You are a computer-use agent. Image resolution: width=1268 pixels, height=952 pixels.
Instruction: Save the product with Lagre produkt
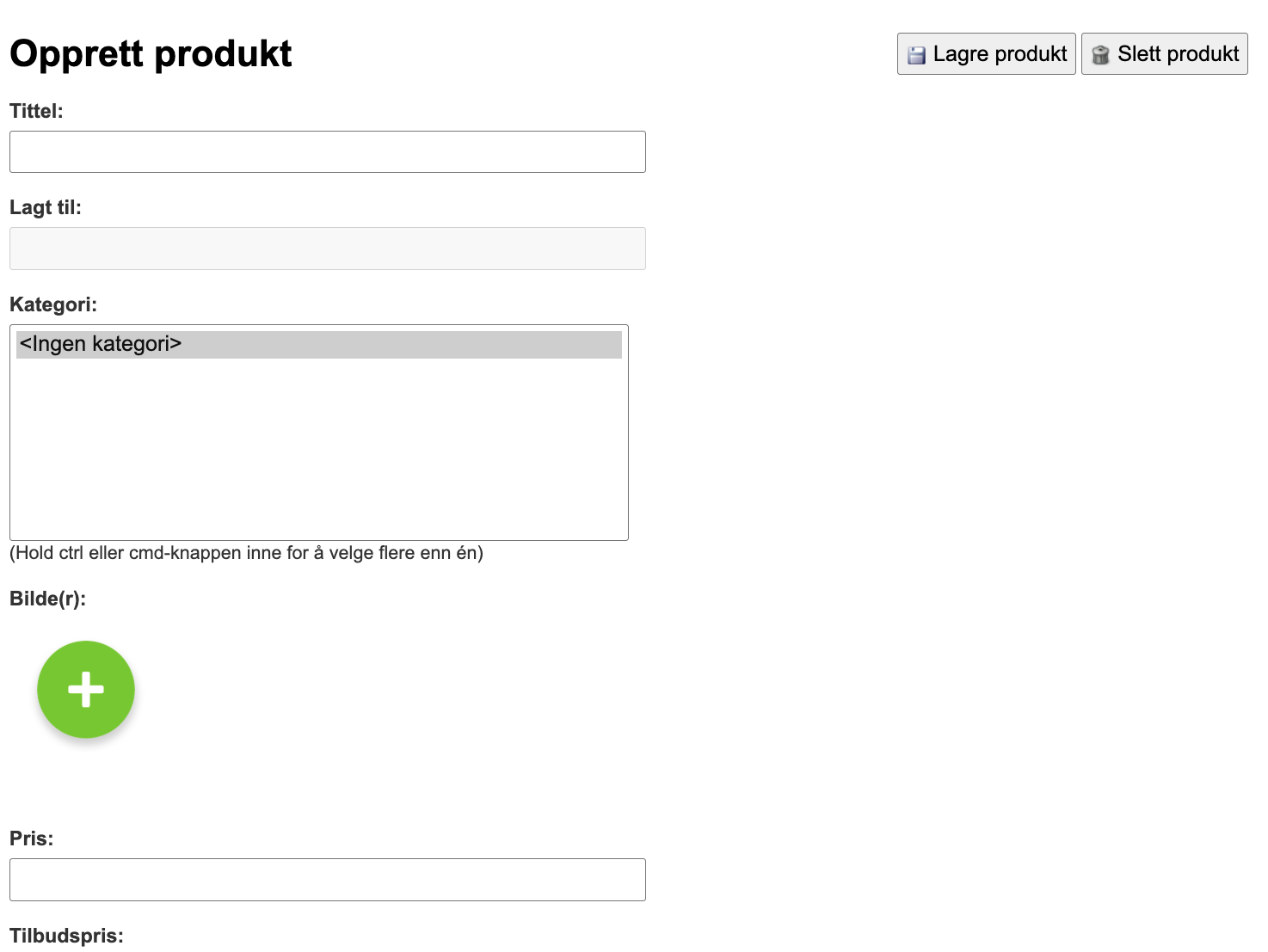[986, 54]
